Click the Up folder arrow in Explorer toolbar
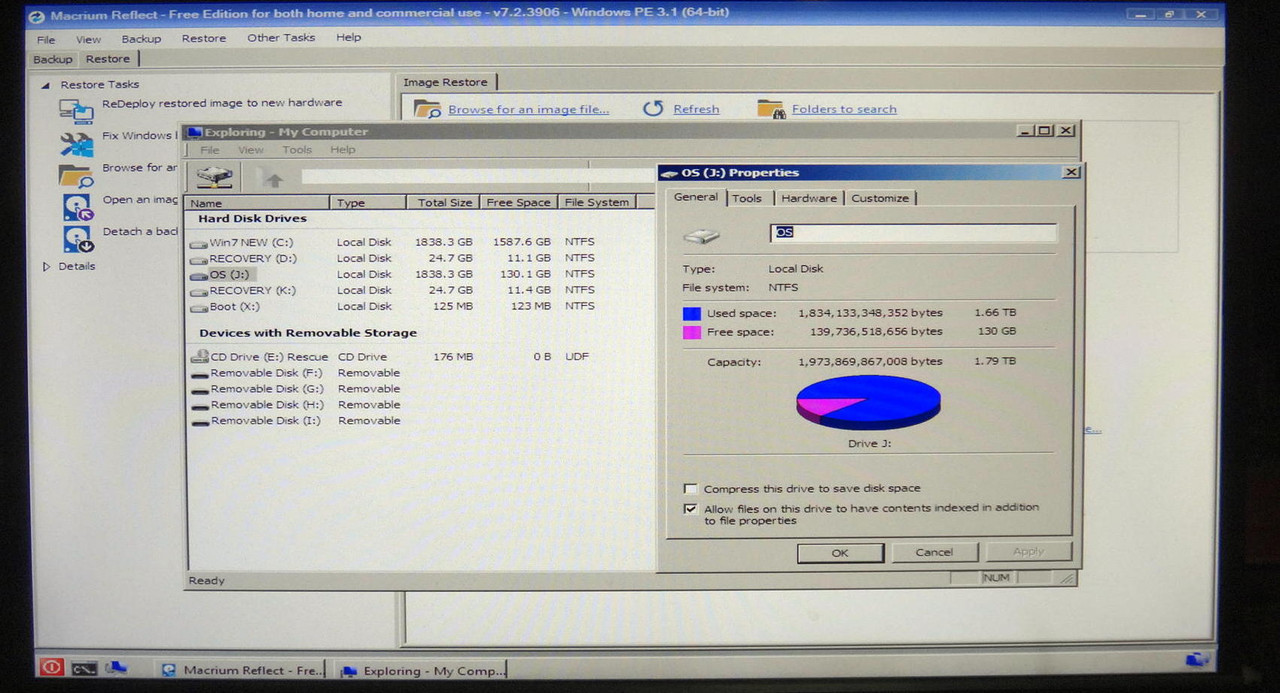This screenshot has height=693, width=1280. tap(273, 179)
